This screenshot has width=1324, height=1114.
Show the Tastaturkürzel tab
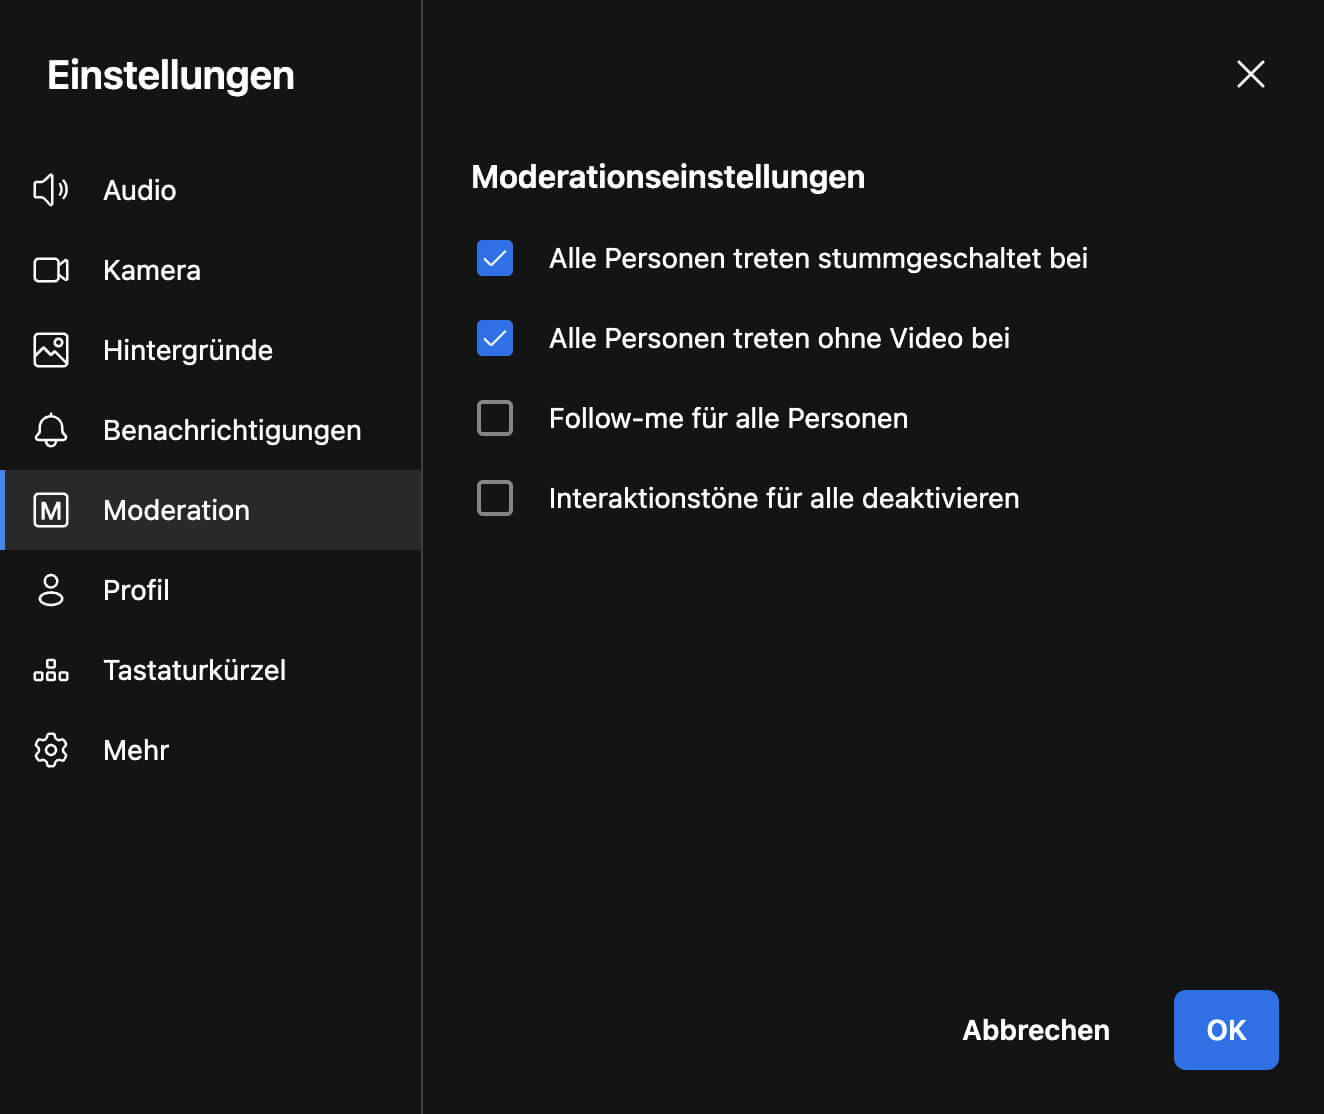tap(211, 670)
